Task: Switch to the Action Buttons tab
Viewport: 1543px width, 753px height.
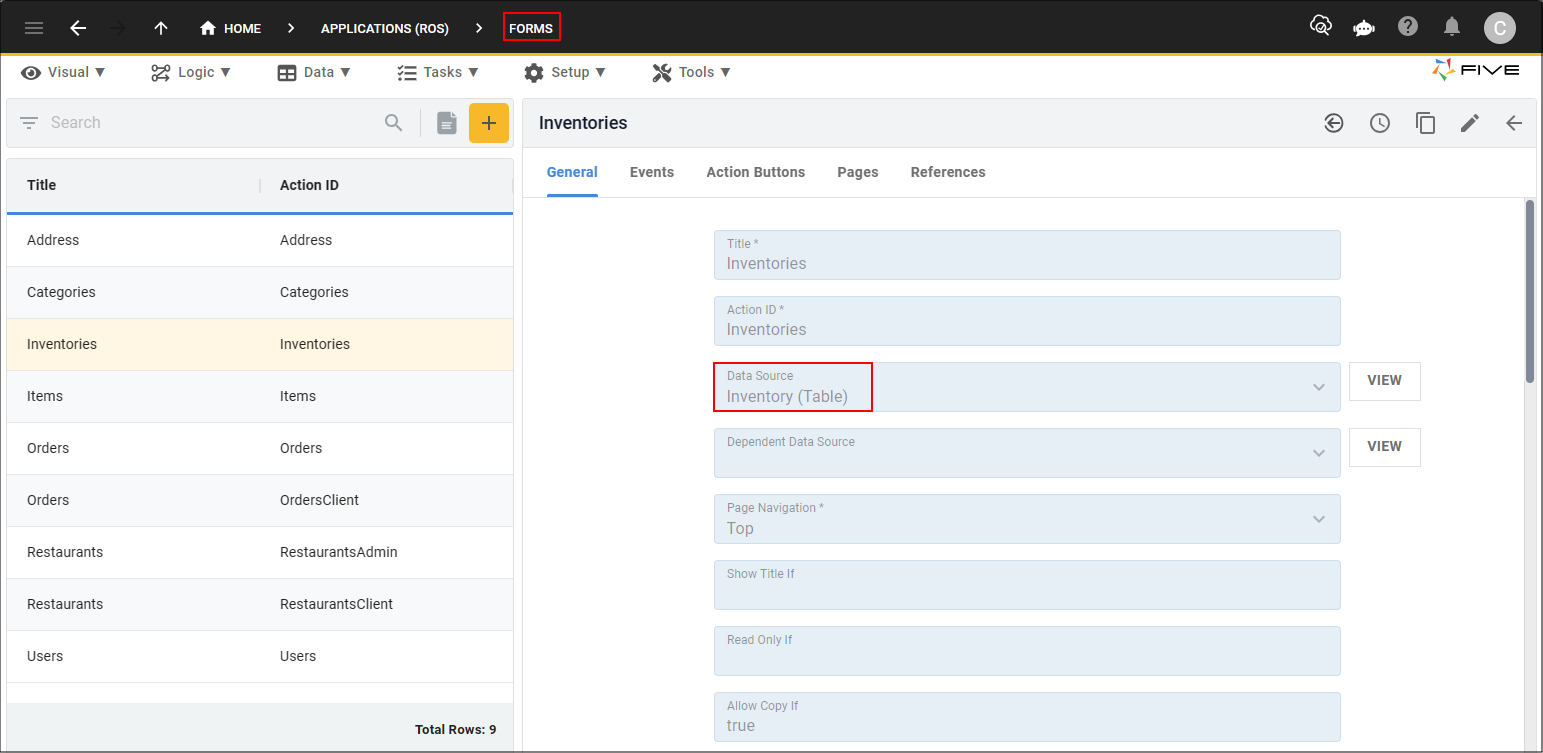Action: [x=756, y=172]
